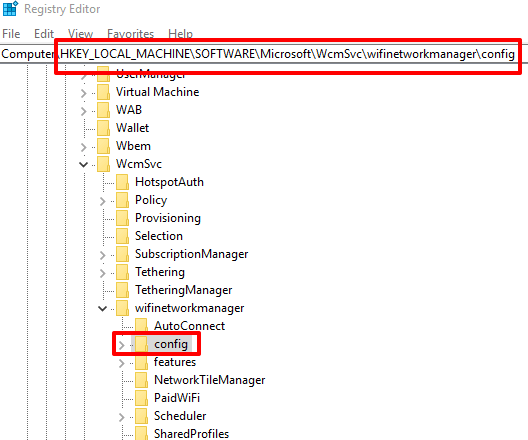Click the features folder icon

pyautogui.click(x=141, y=362)
